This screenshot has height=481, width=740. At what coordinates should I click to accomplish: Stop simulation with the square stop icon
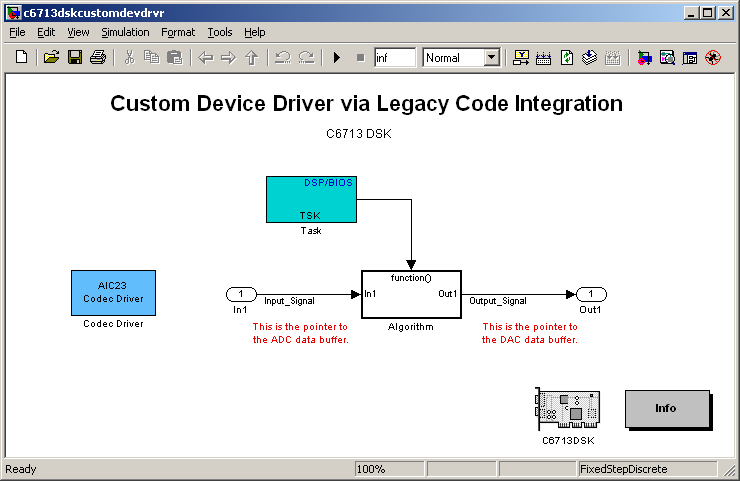pos(361,58)
